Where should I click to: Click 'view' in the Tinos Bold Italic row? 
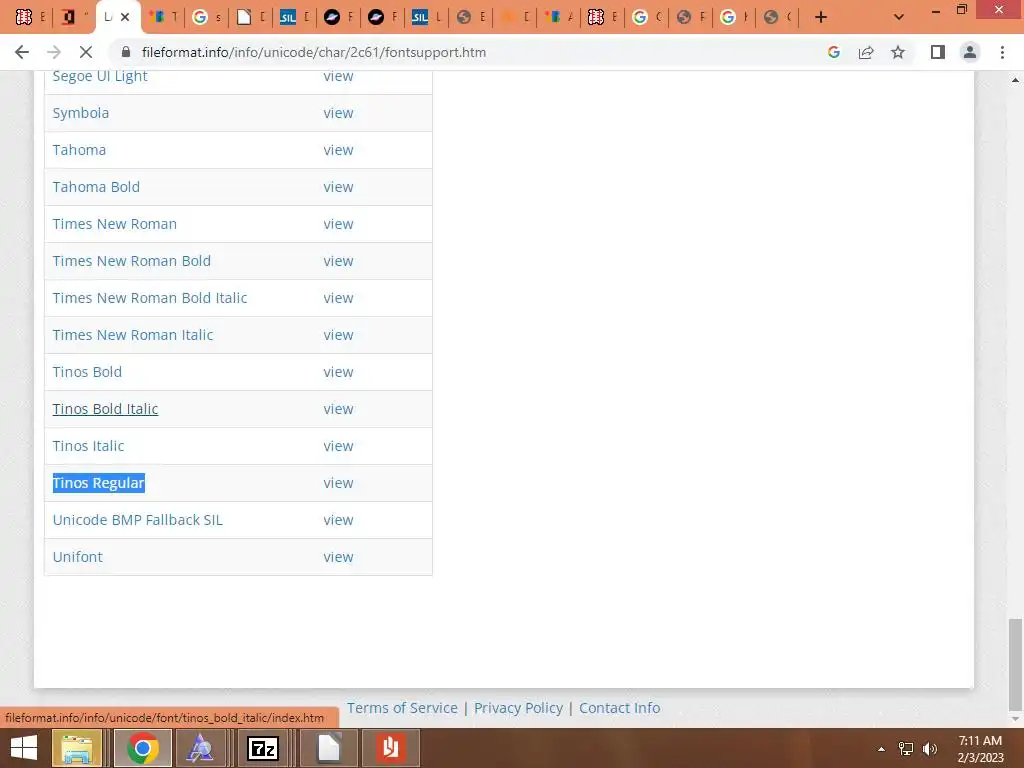[338, 409]
